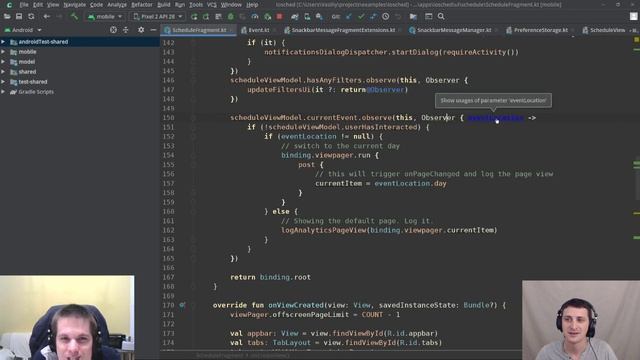
Task: Navigate back with the left arrow icon
Action: coord(47,17)
